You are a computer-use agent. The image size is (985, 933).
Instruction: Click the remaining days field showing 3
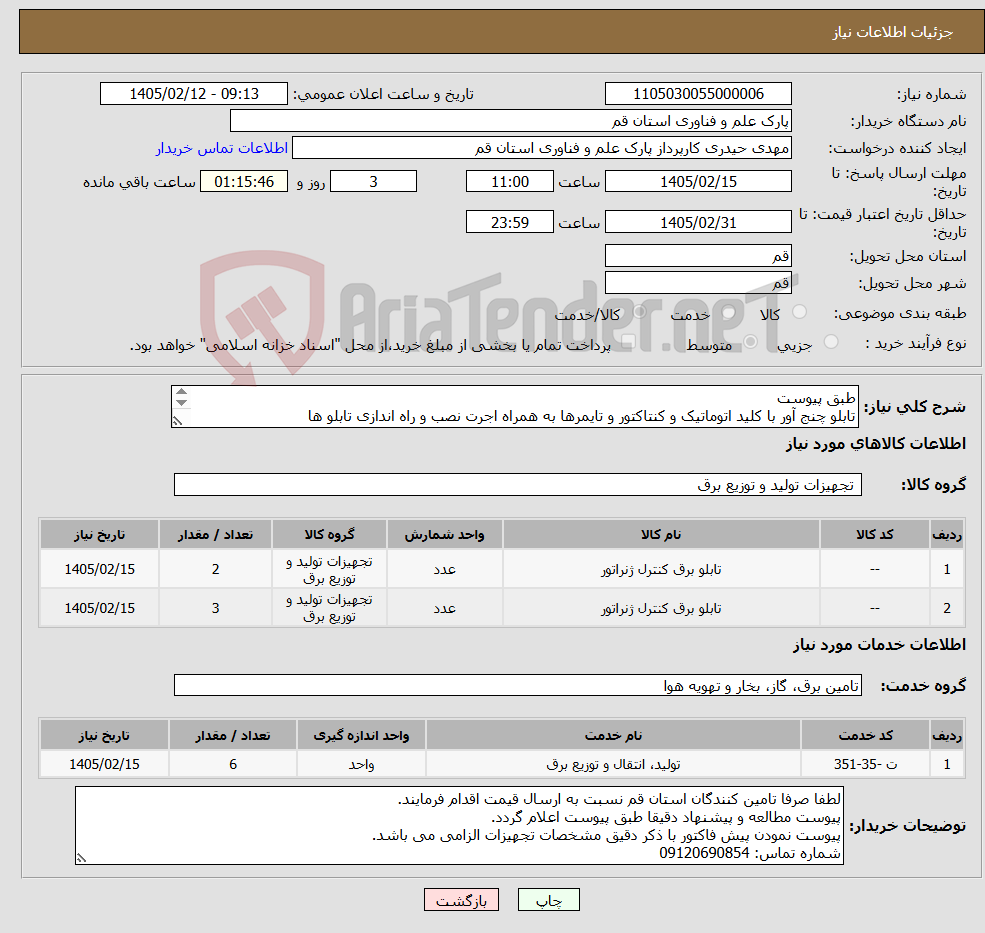coord(373,182)
